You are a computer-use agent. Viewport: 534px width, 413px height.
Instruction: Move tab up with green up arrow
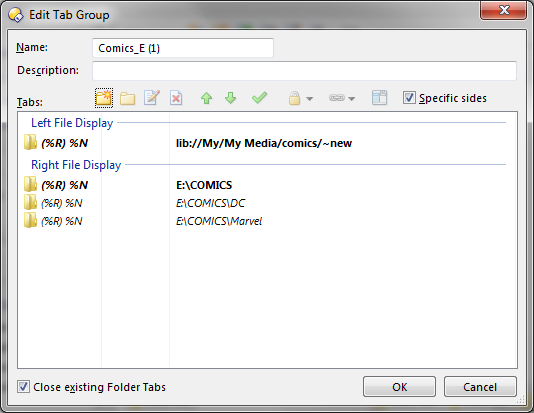click(206, 98)
